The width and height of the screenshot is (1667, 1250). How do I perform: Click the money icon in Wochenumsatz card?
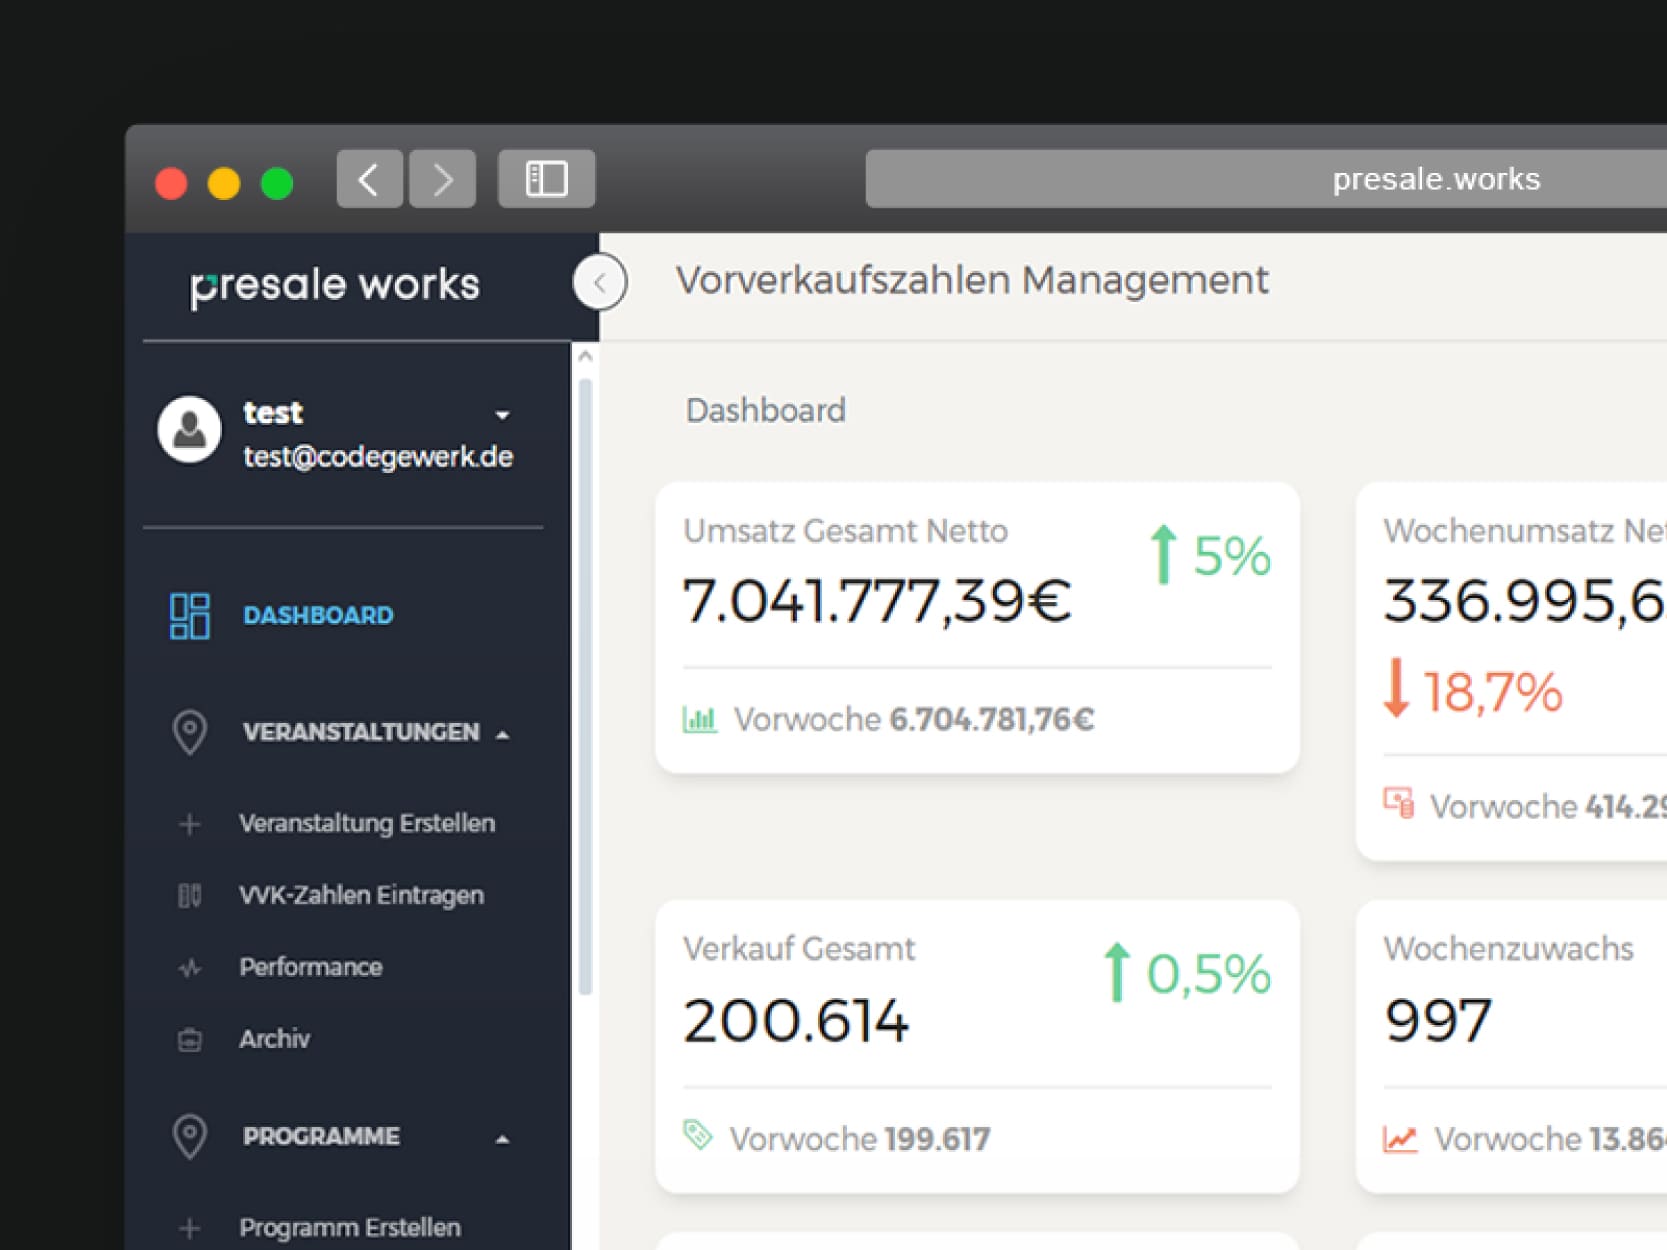click(x=1399, y=803)
